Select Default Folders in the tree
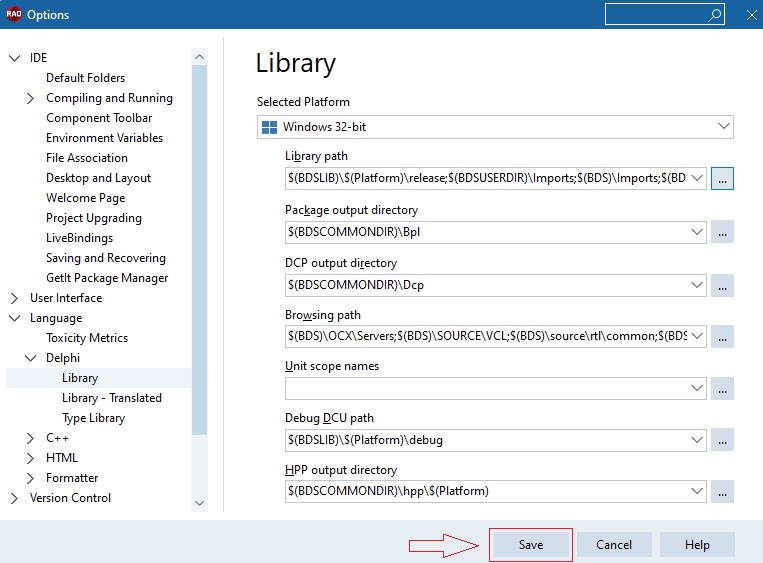Viewport: 763px width, 563px height. (85, 78)
